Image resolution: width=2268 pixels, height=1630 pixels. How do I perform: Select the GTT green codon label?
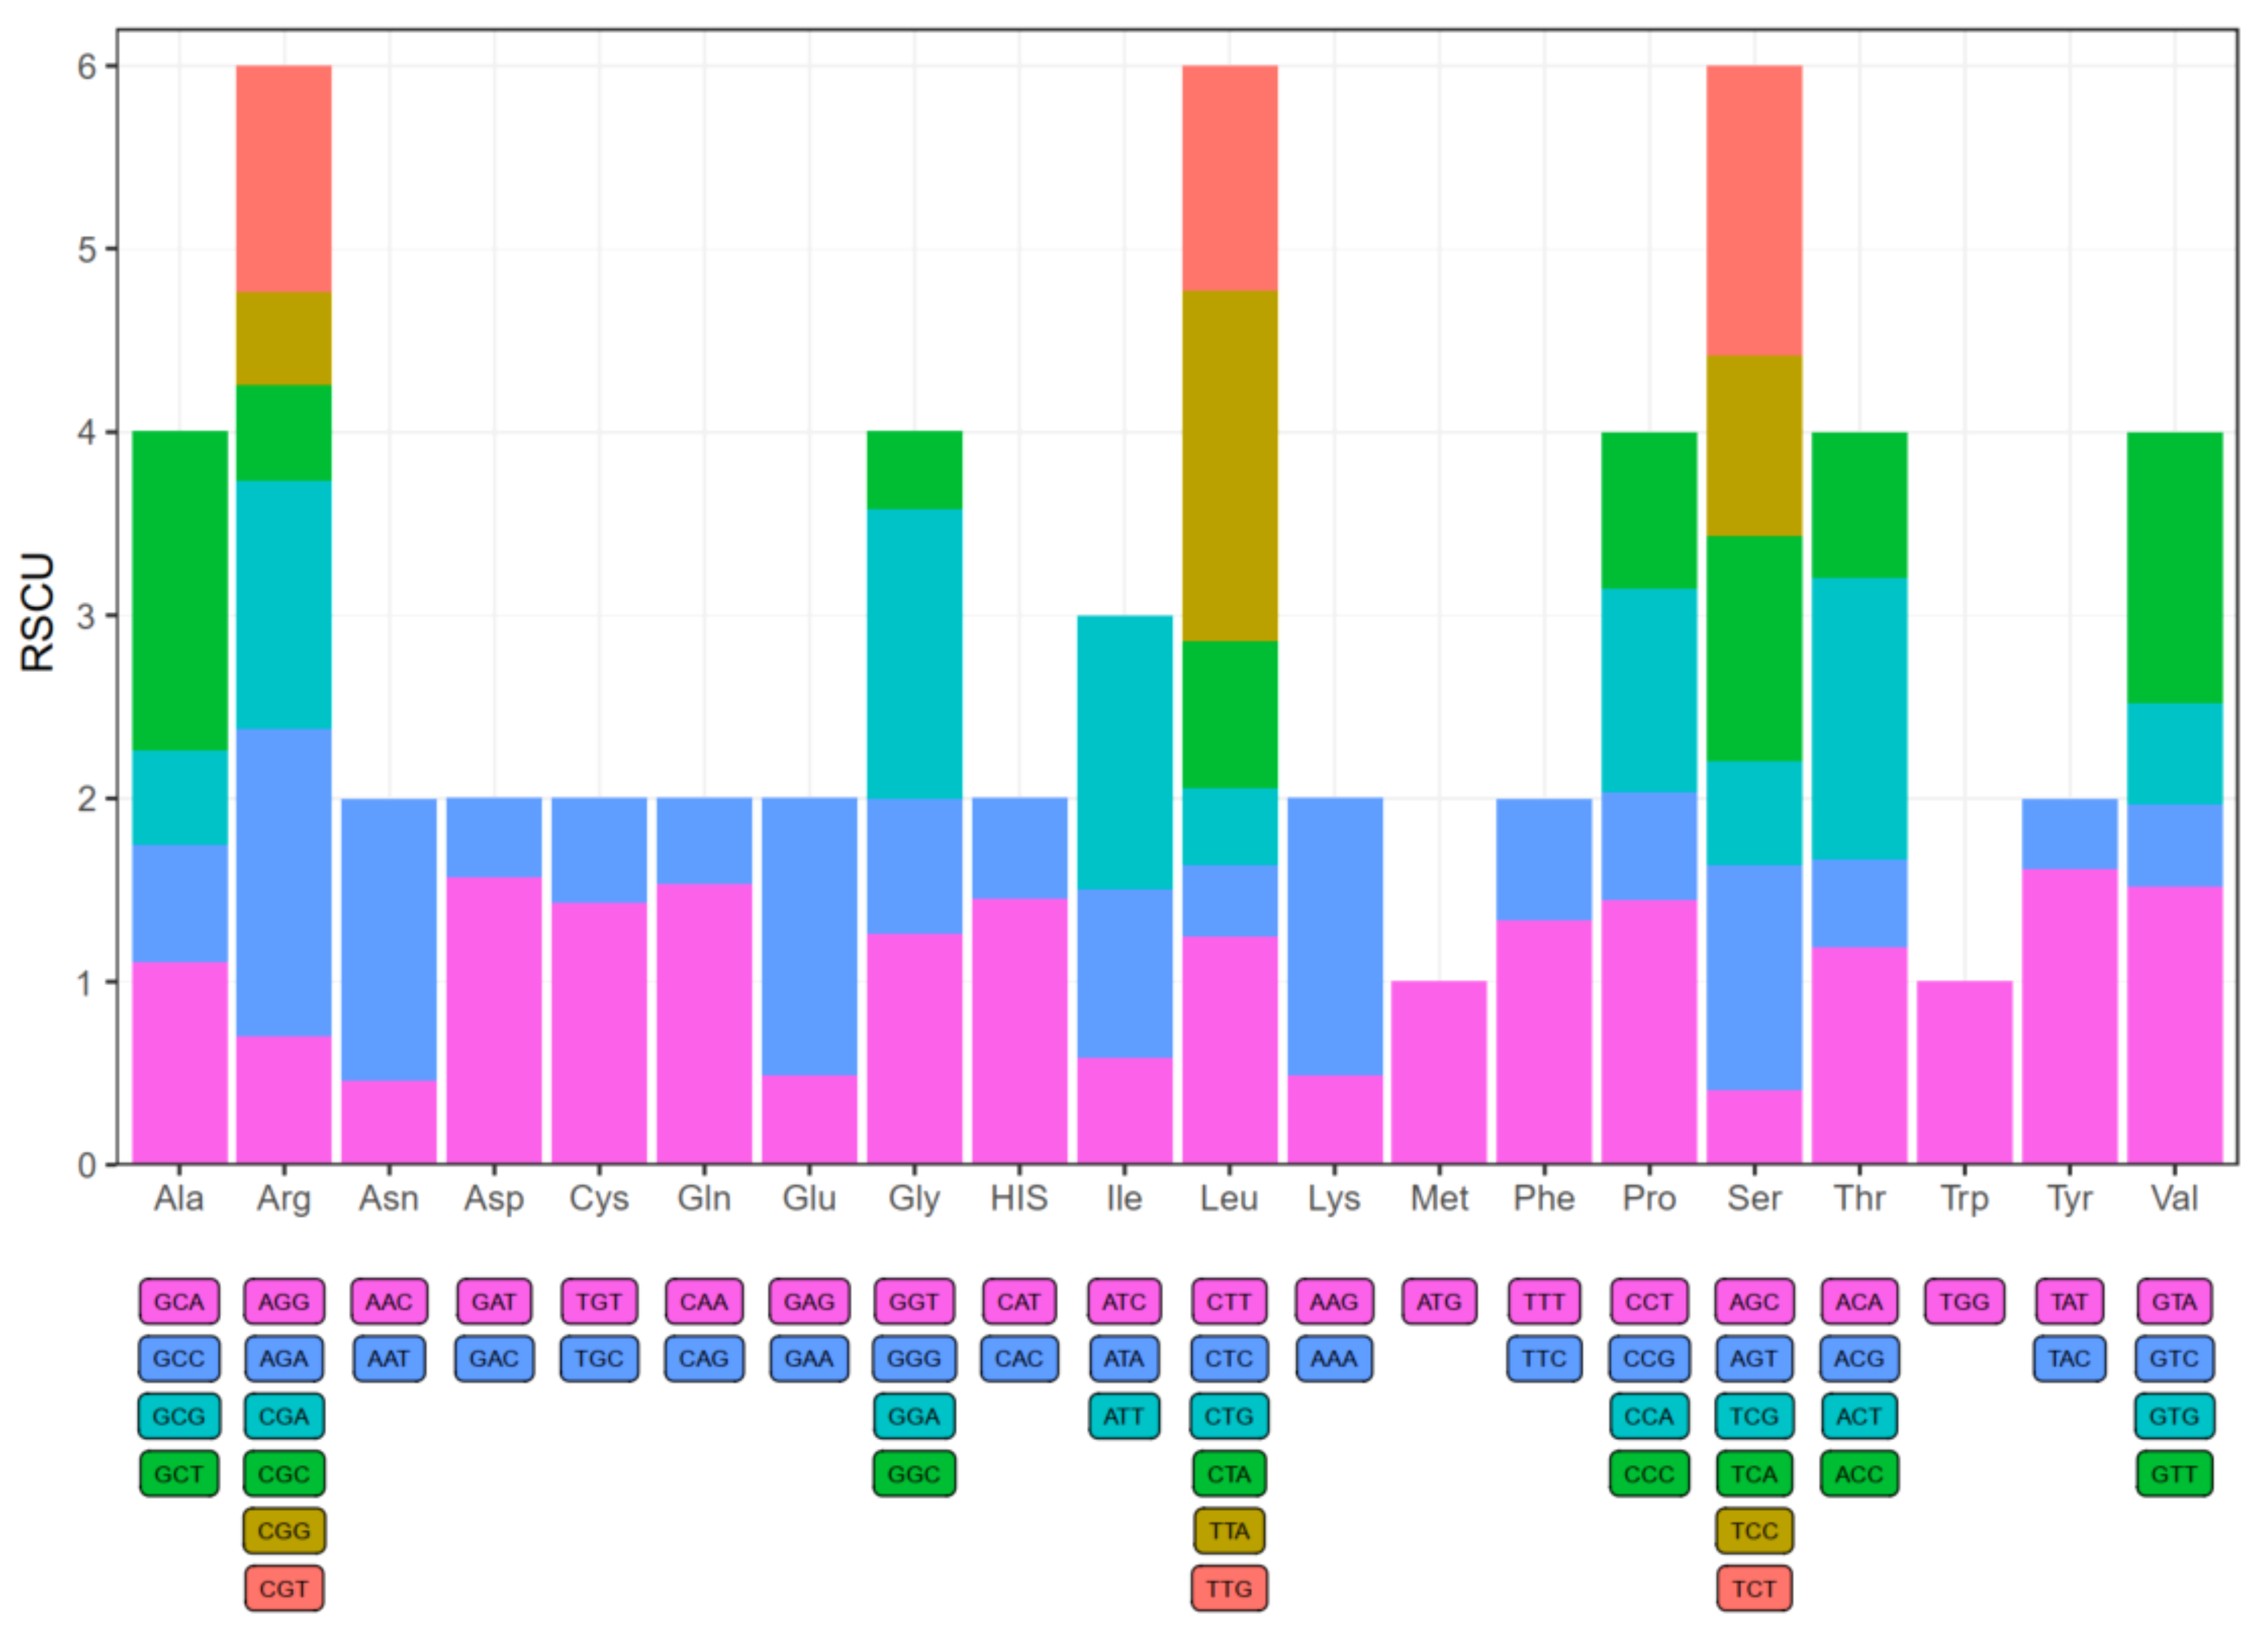click(2174, 1474)
